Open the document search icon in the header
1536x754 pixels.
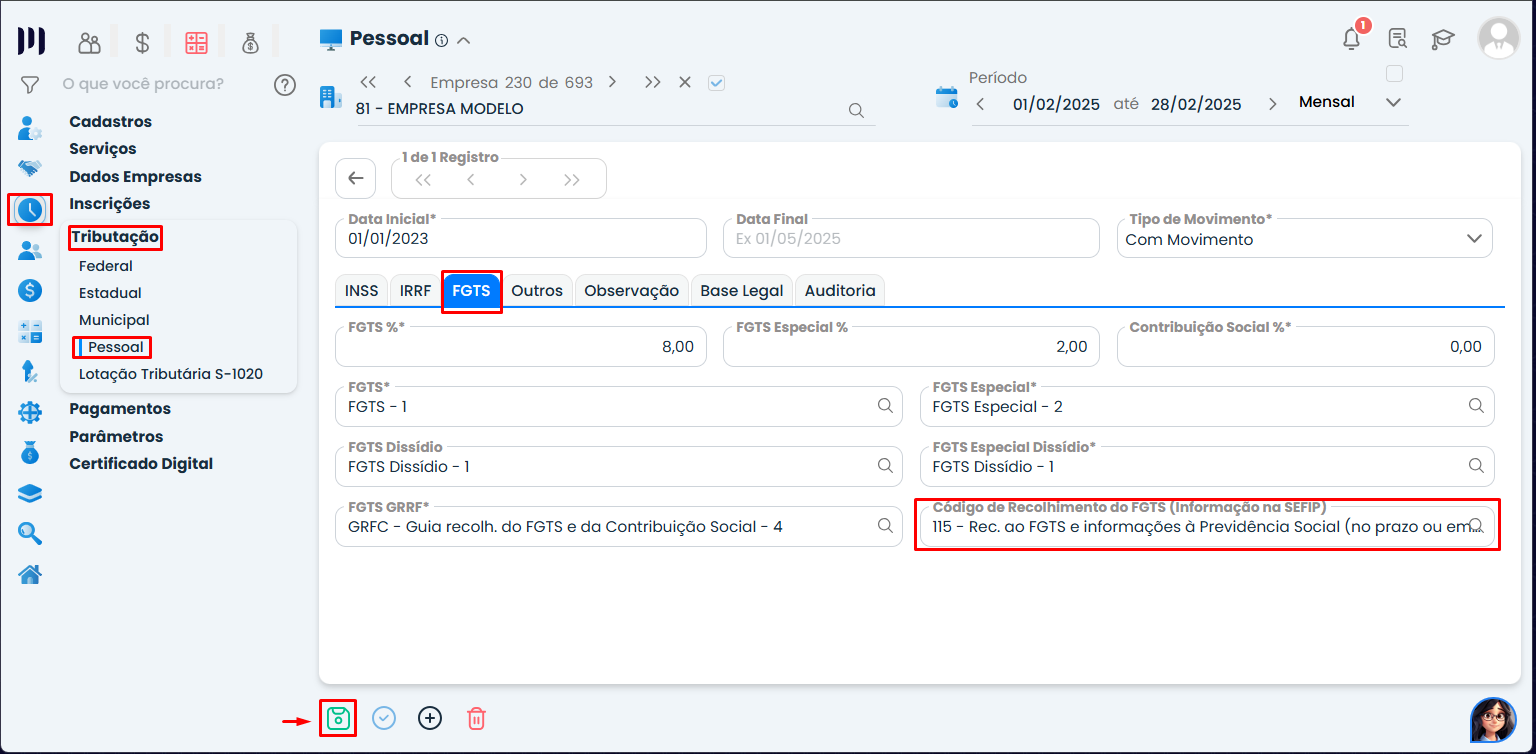coord(1398,39)
